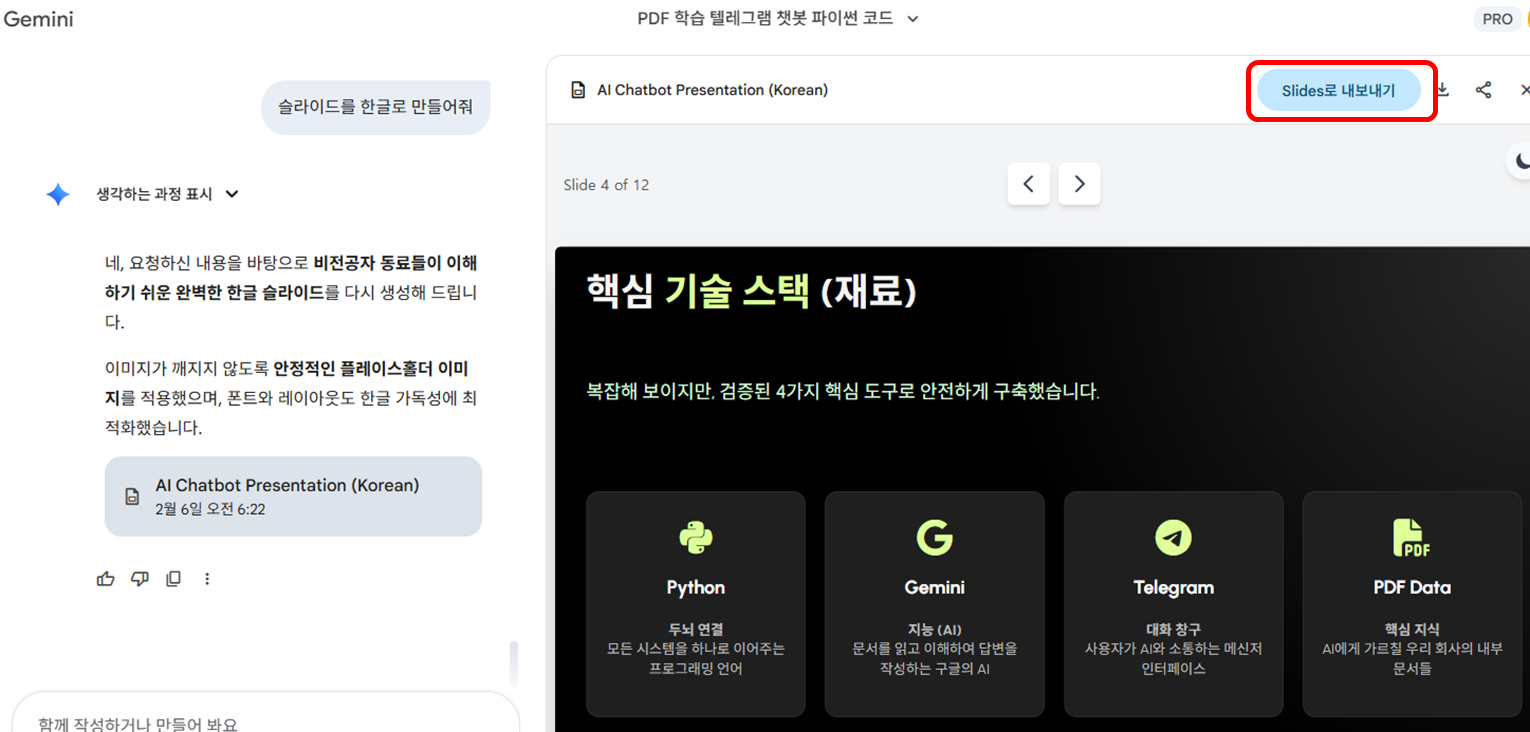Click the PRO badge
Screen dimensions: 1530x732
1497,19
